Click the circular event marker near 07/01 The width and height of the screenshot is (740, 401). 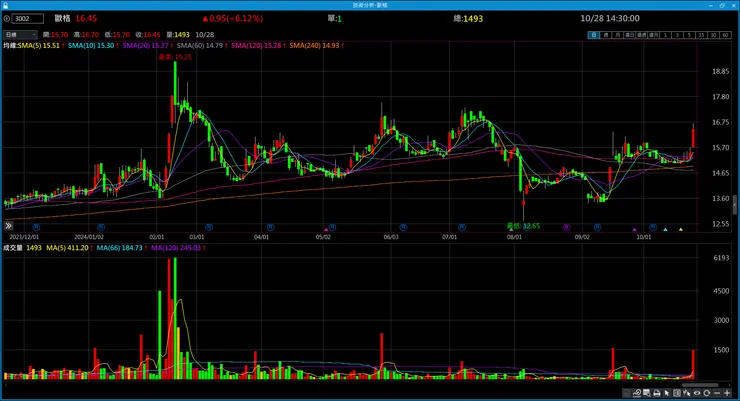(x=462, y=227)
